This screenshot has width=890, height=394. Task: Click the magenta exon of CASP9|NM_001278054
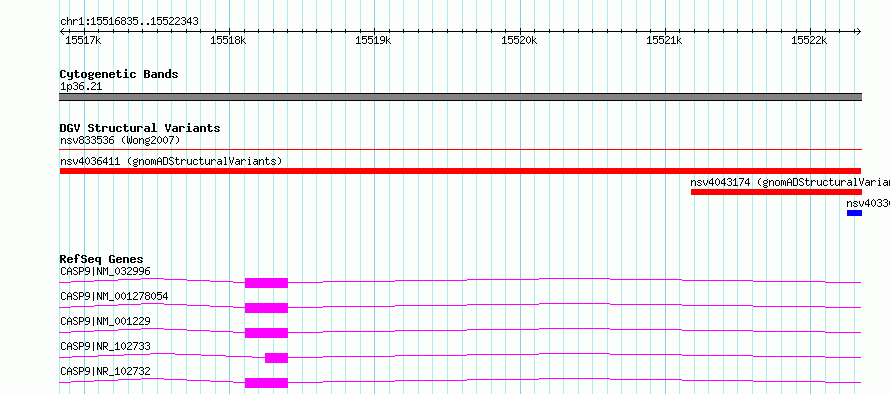[x=266, y=308]
